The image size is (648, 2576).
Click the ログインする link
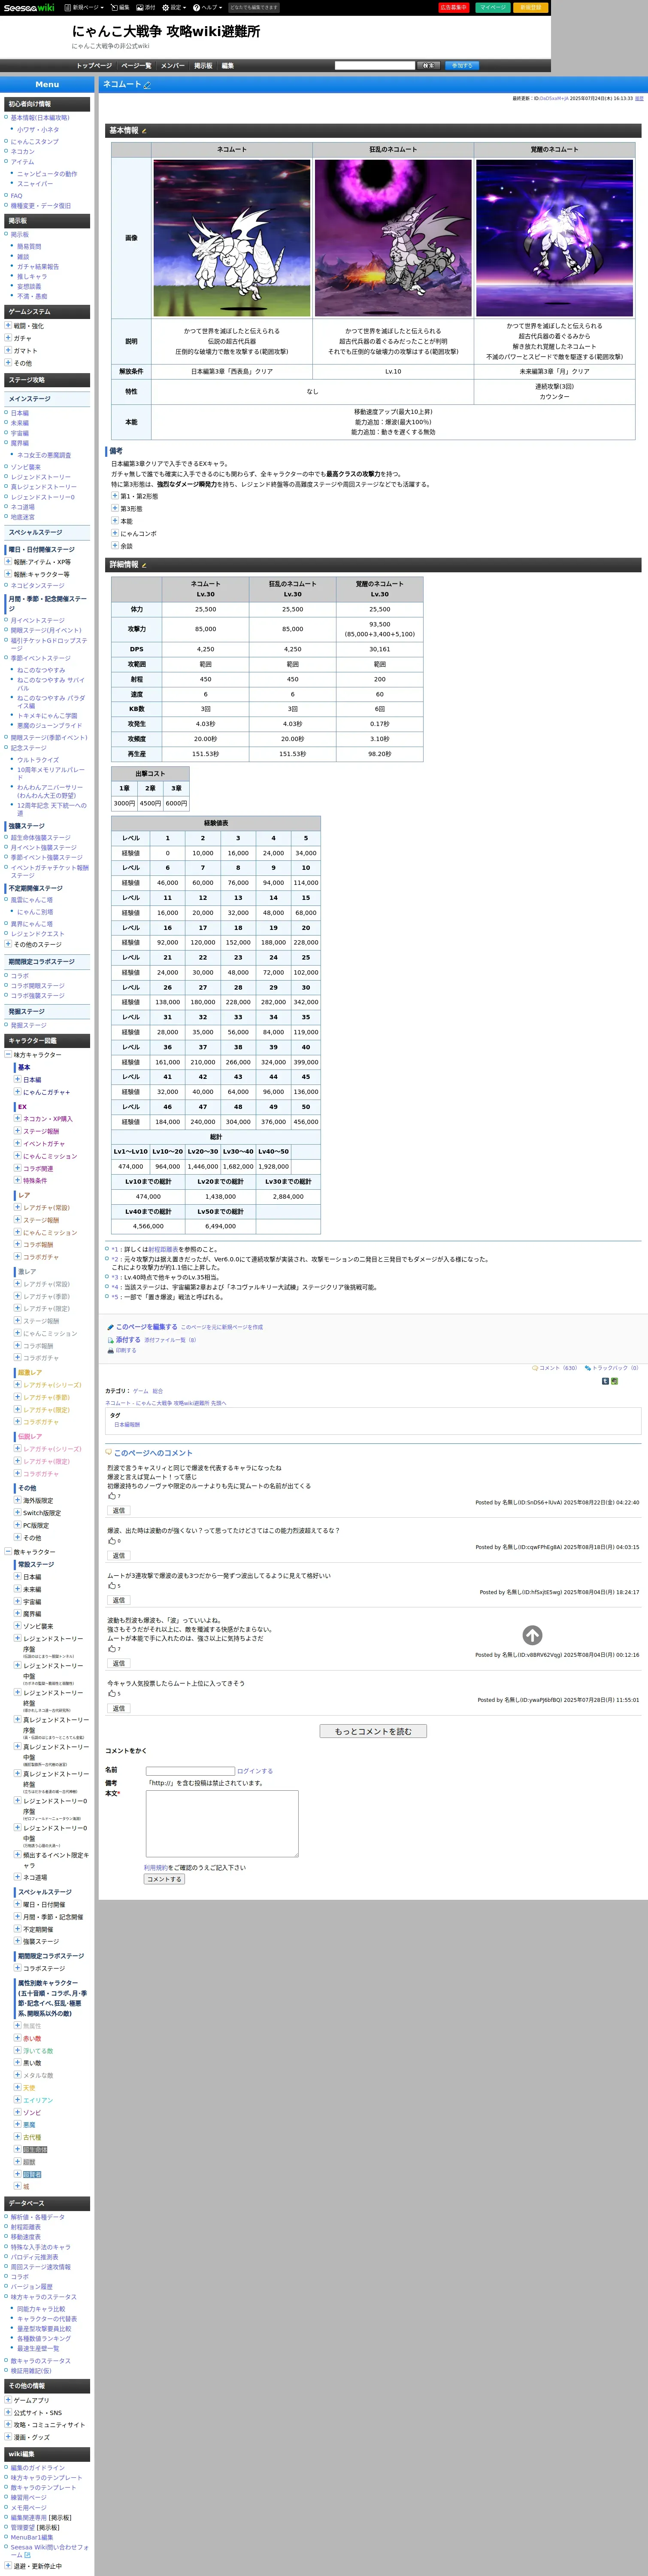(x=255, y=1771)
